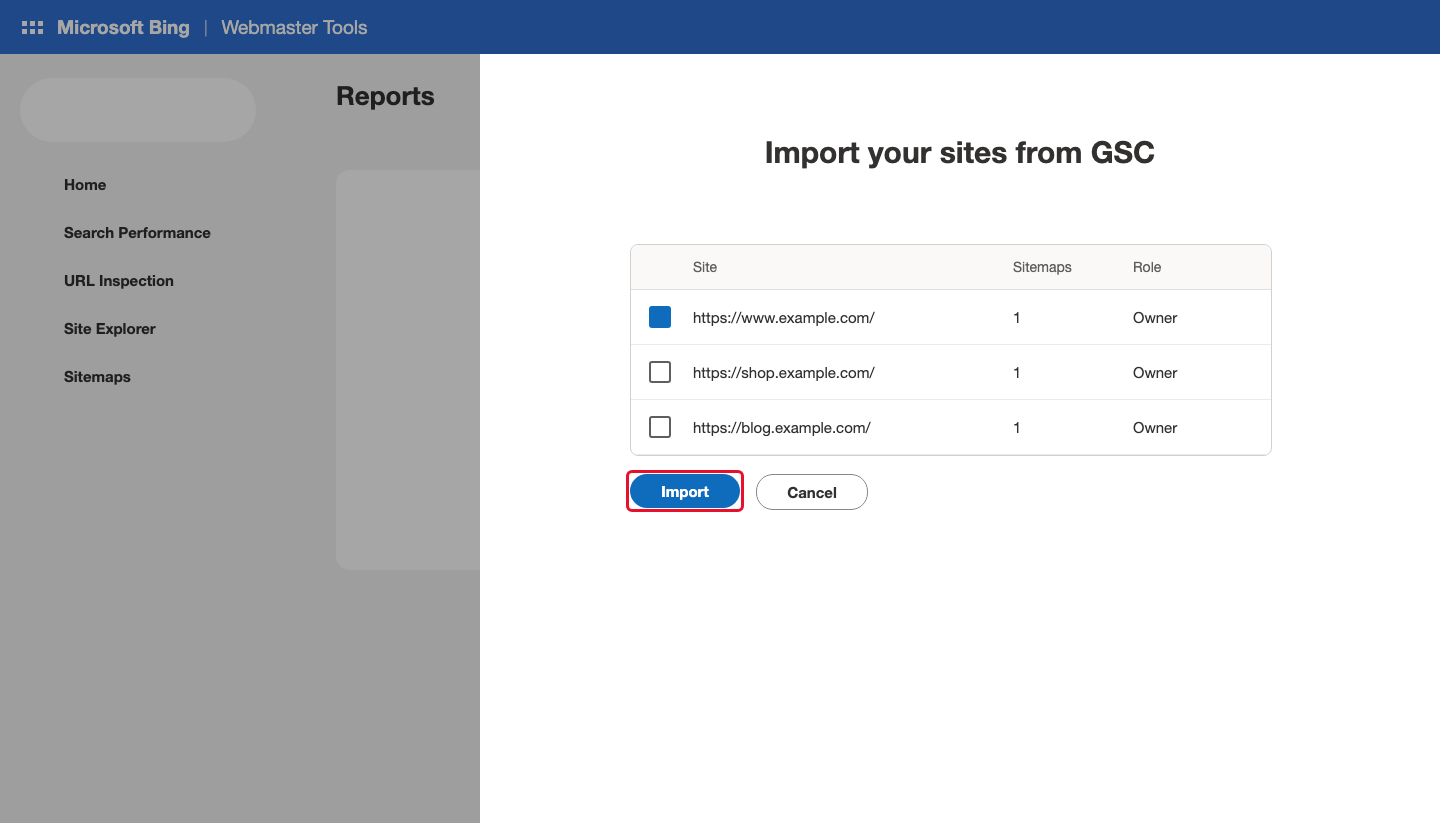Click the Reports page heading

(x=385, y=96)
